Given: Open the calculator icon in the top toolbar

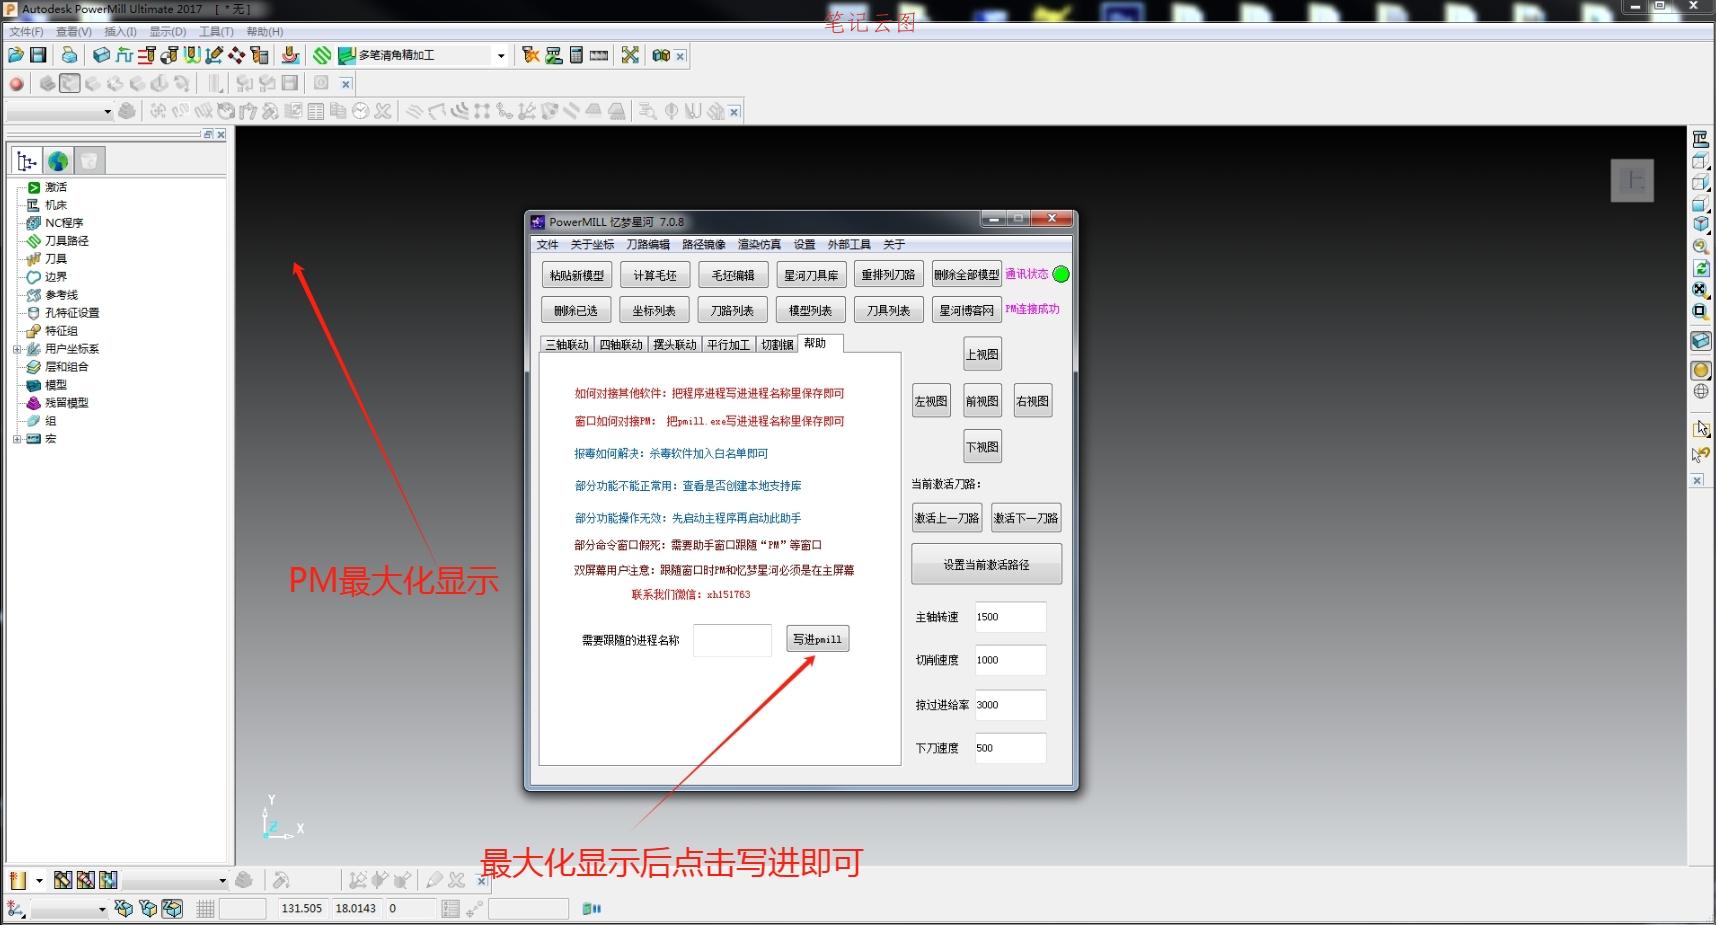Looking at the screenshot, I should point(576,55).
